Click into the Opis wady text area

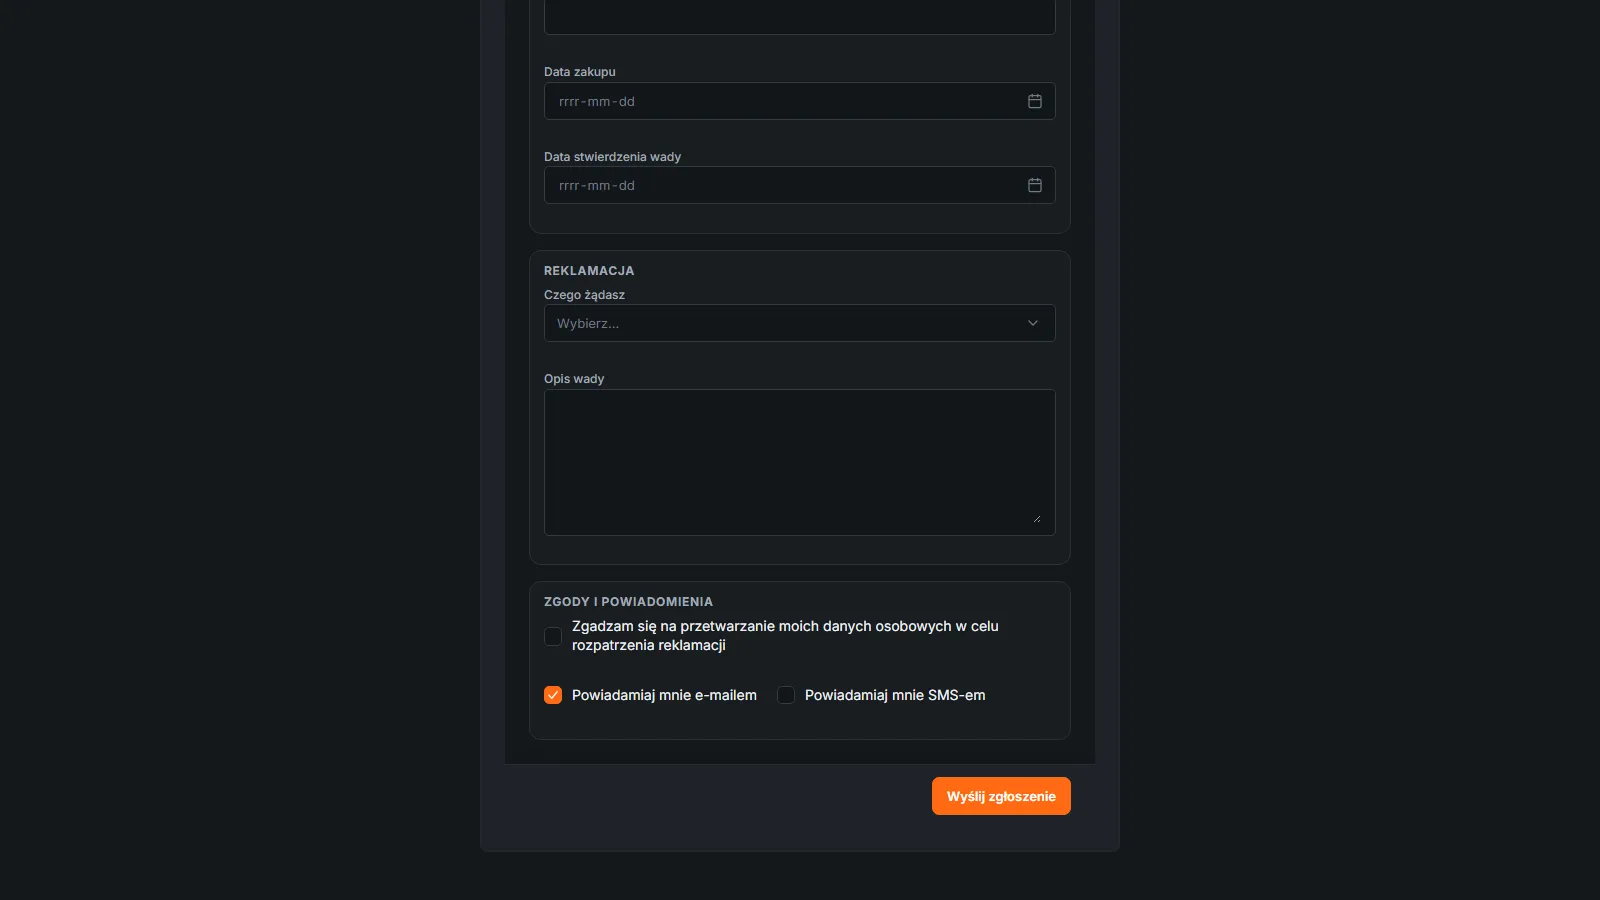click(x=800, y=462)
